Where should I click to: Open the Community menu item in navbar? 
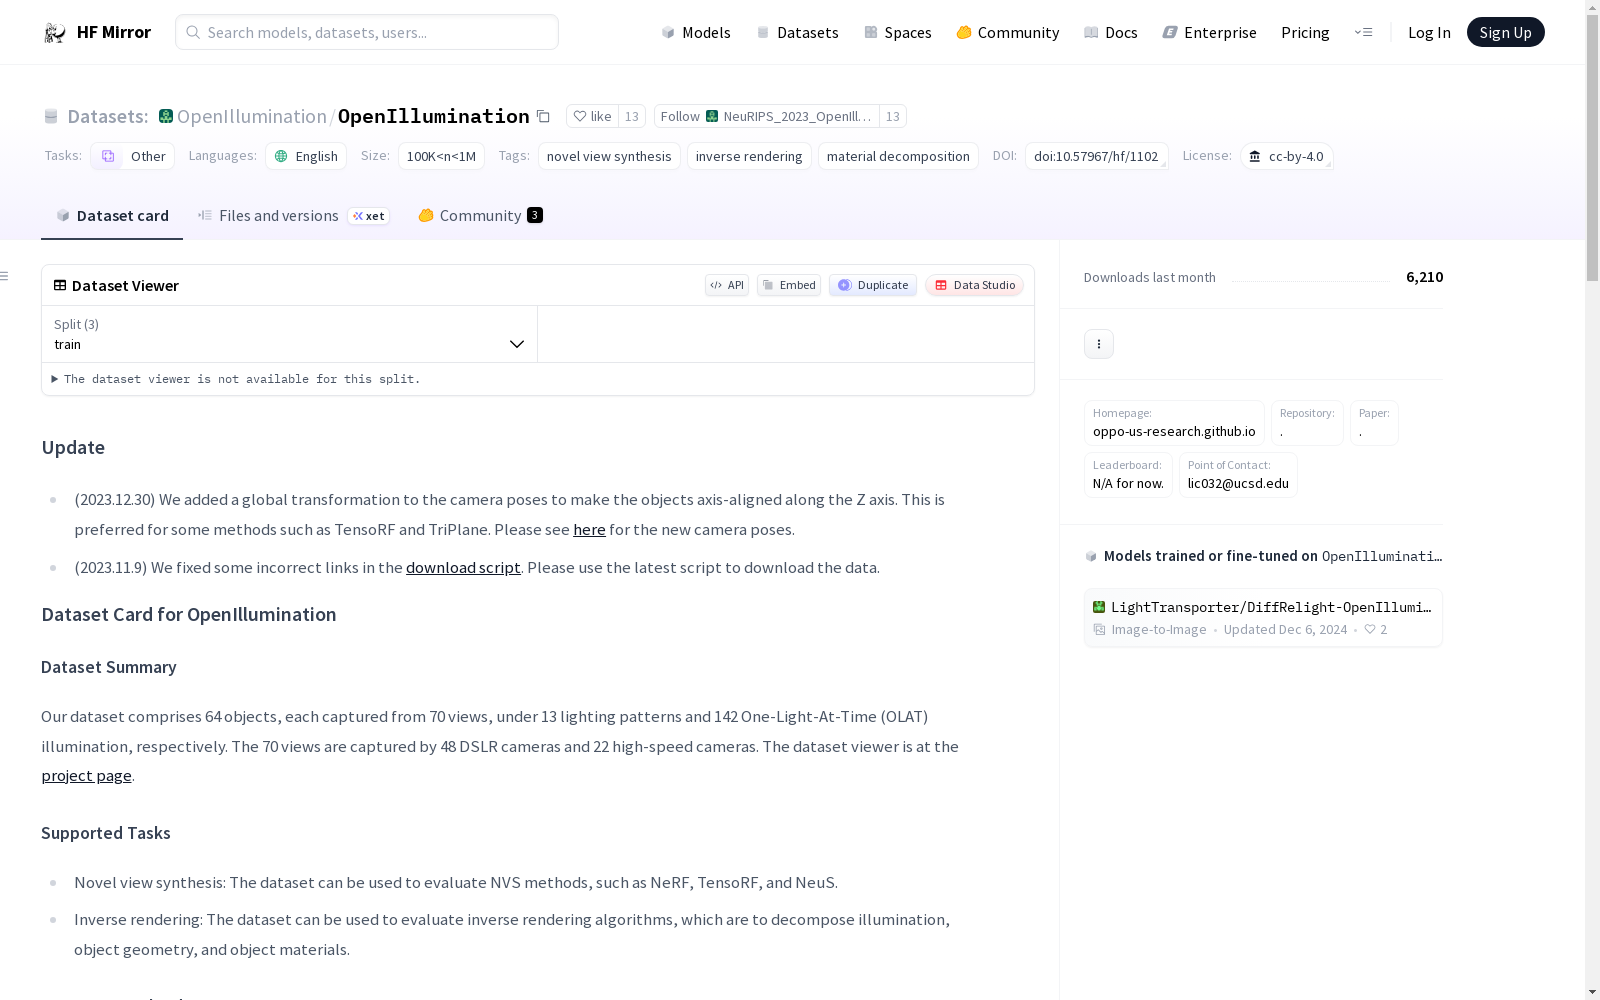(1007, 32)
